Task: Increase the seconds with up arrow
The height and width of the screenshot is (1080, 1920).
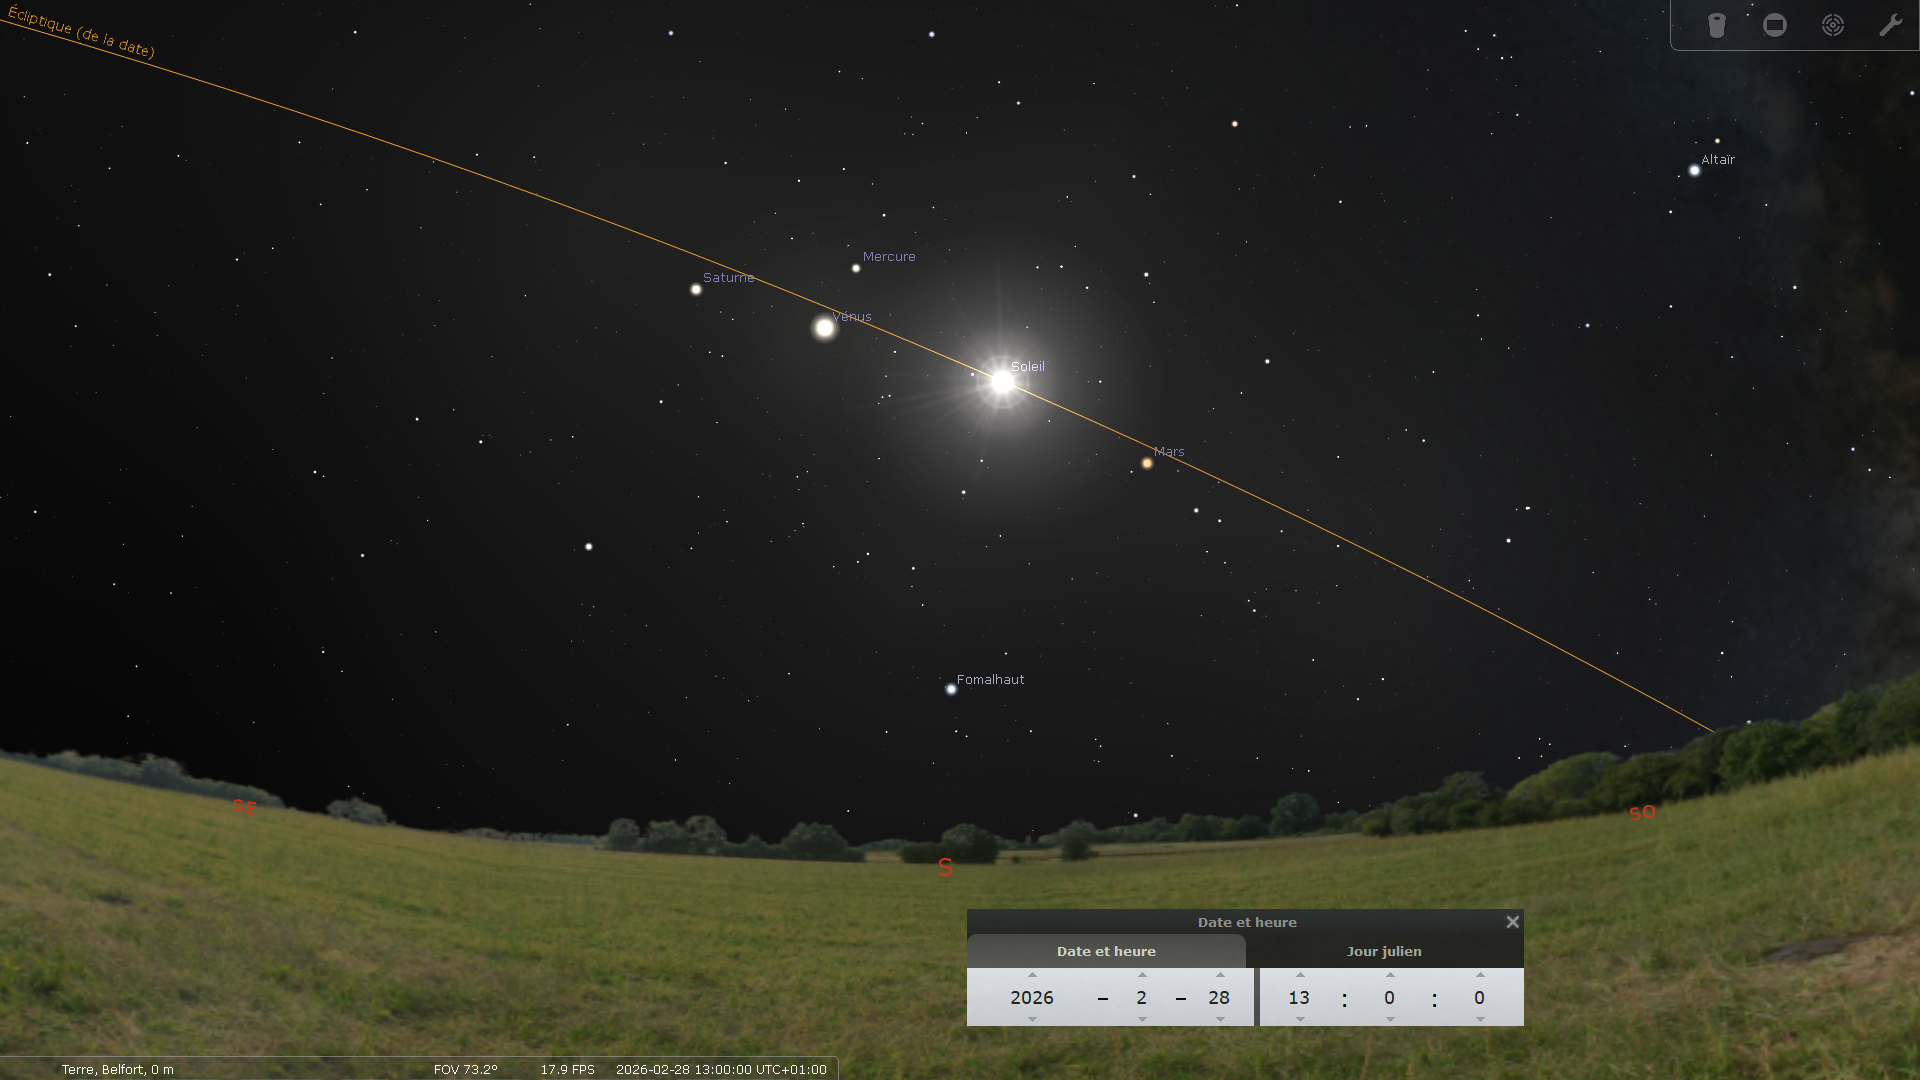Action: (1480, 975)
